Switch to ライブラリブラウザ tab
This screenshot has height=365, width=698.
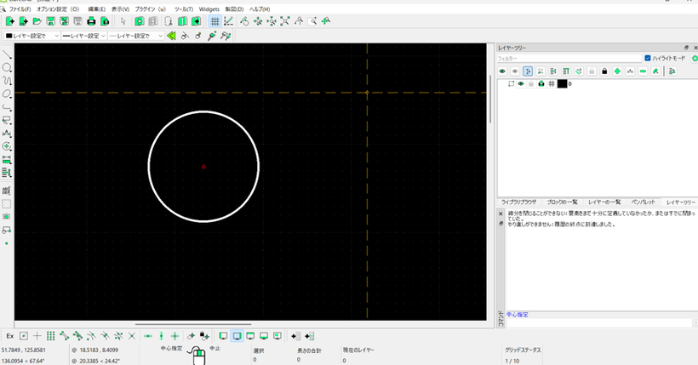click(x=519, y=202)
